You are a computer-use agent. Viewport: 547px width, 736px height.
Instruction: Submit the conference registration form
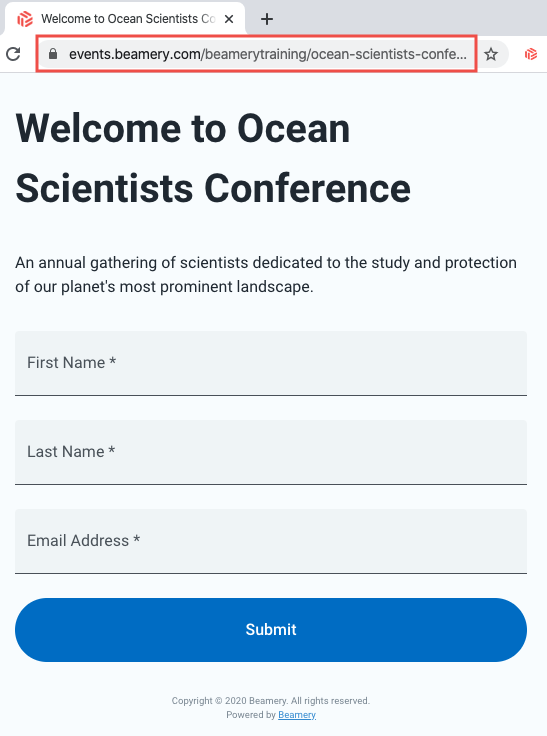271,630
